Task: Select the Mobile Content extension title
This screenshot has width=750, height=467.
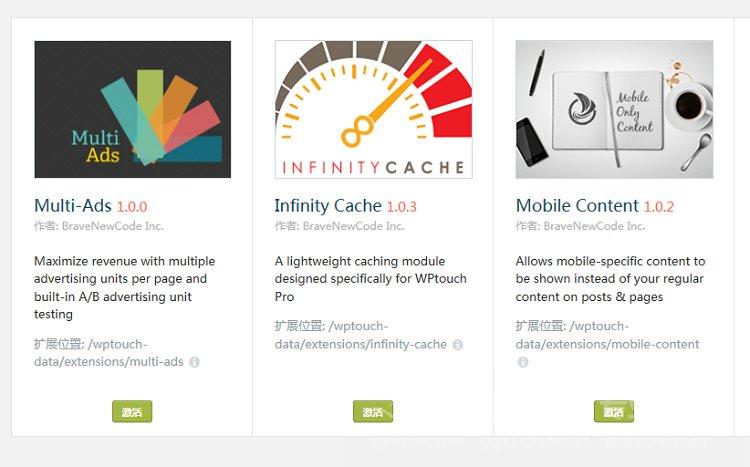Action: click(x=577, y=206)
